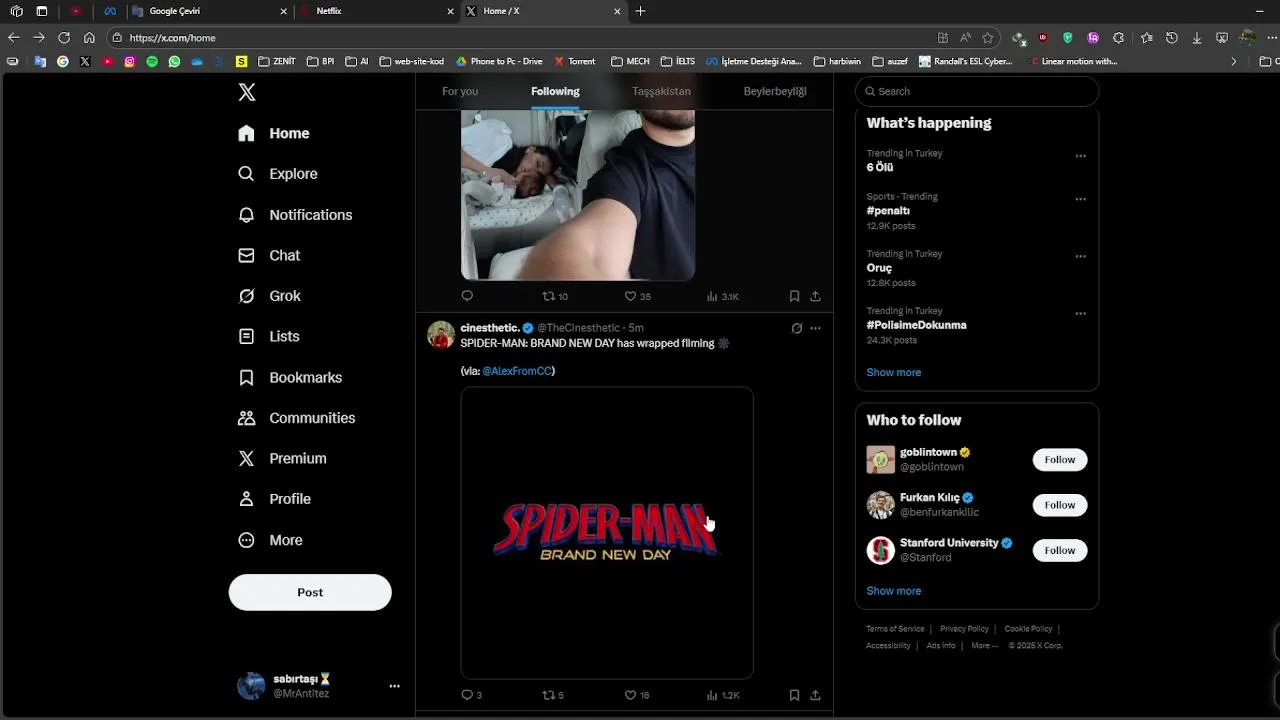
Task: Bookmark the Spider-Man post
Action: click(794, 695)
